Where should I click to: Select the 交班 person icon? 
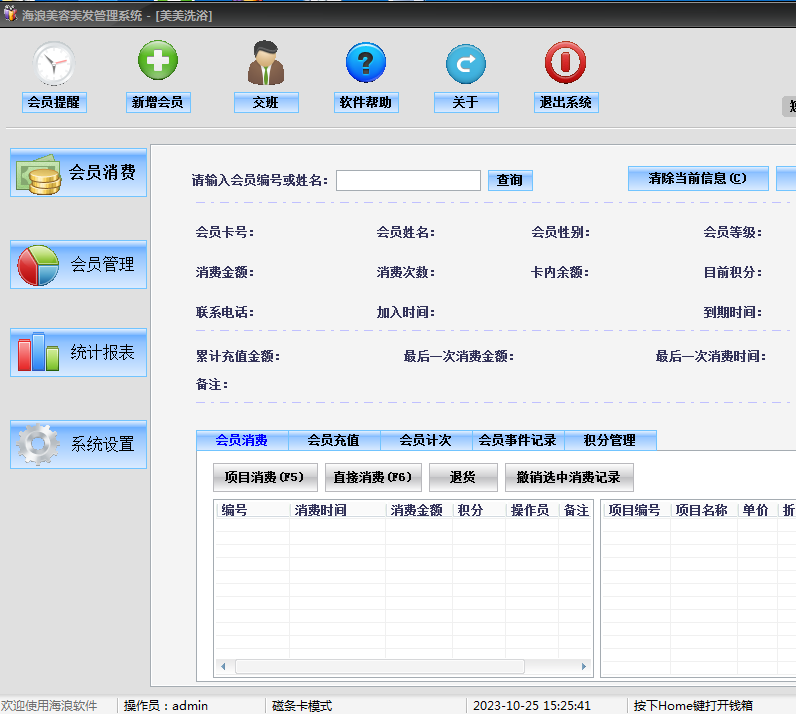point(266,62)
